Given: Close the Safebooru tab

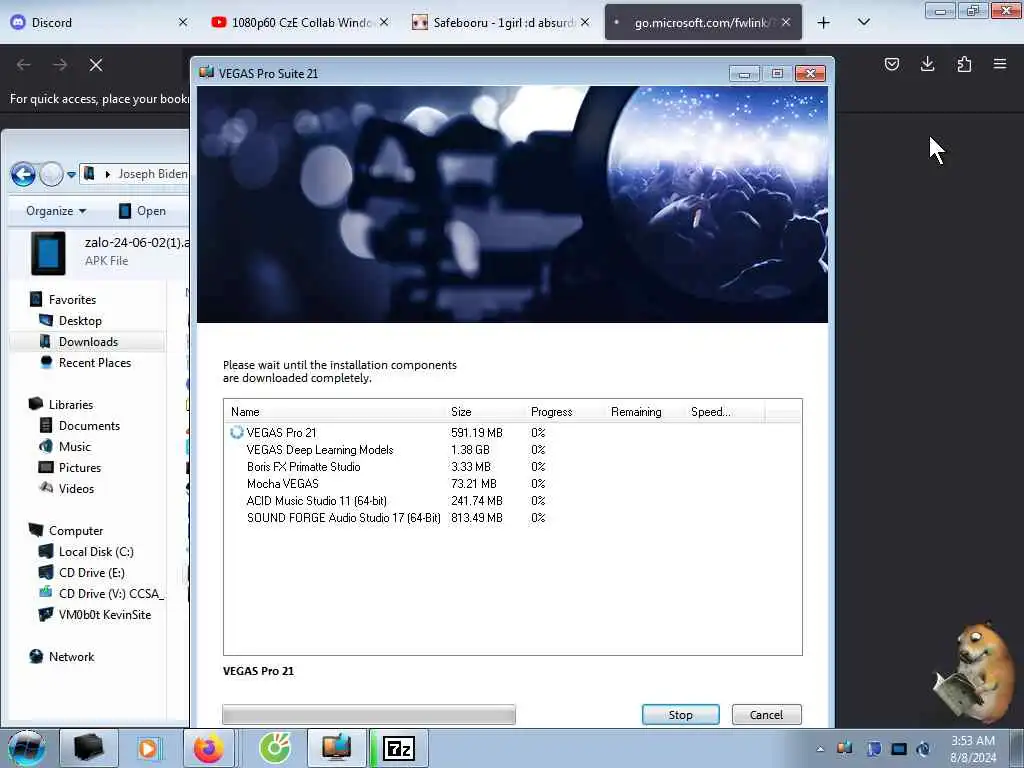Looking at the screenshot, I should 585,22.
